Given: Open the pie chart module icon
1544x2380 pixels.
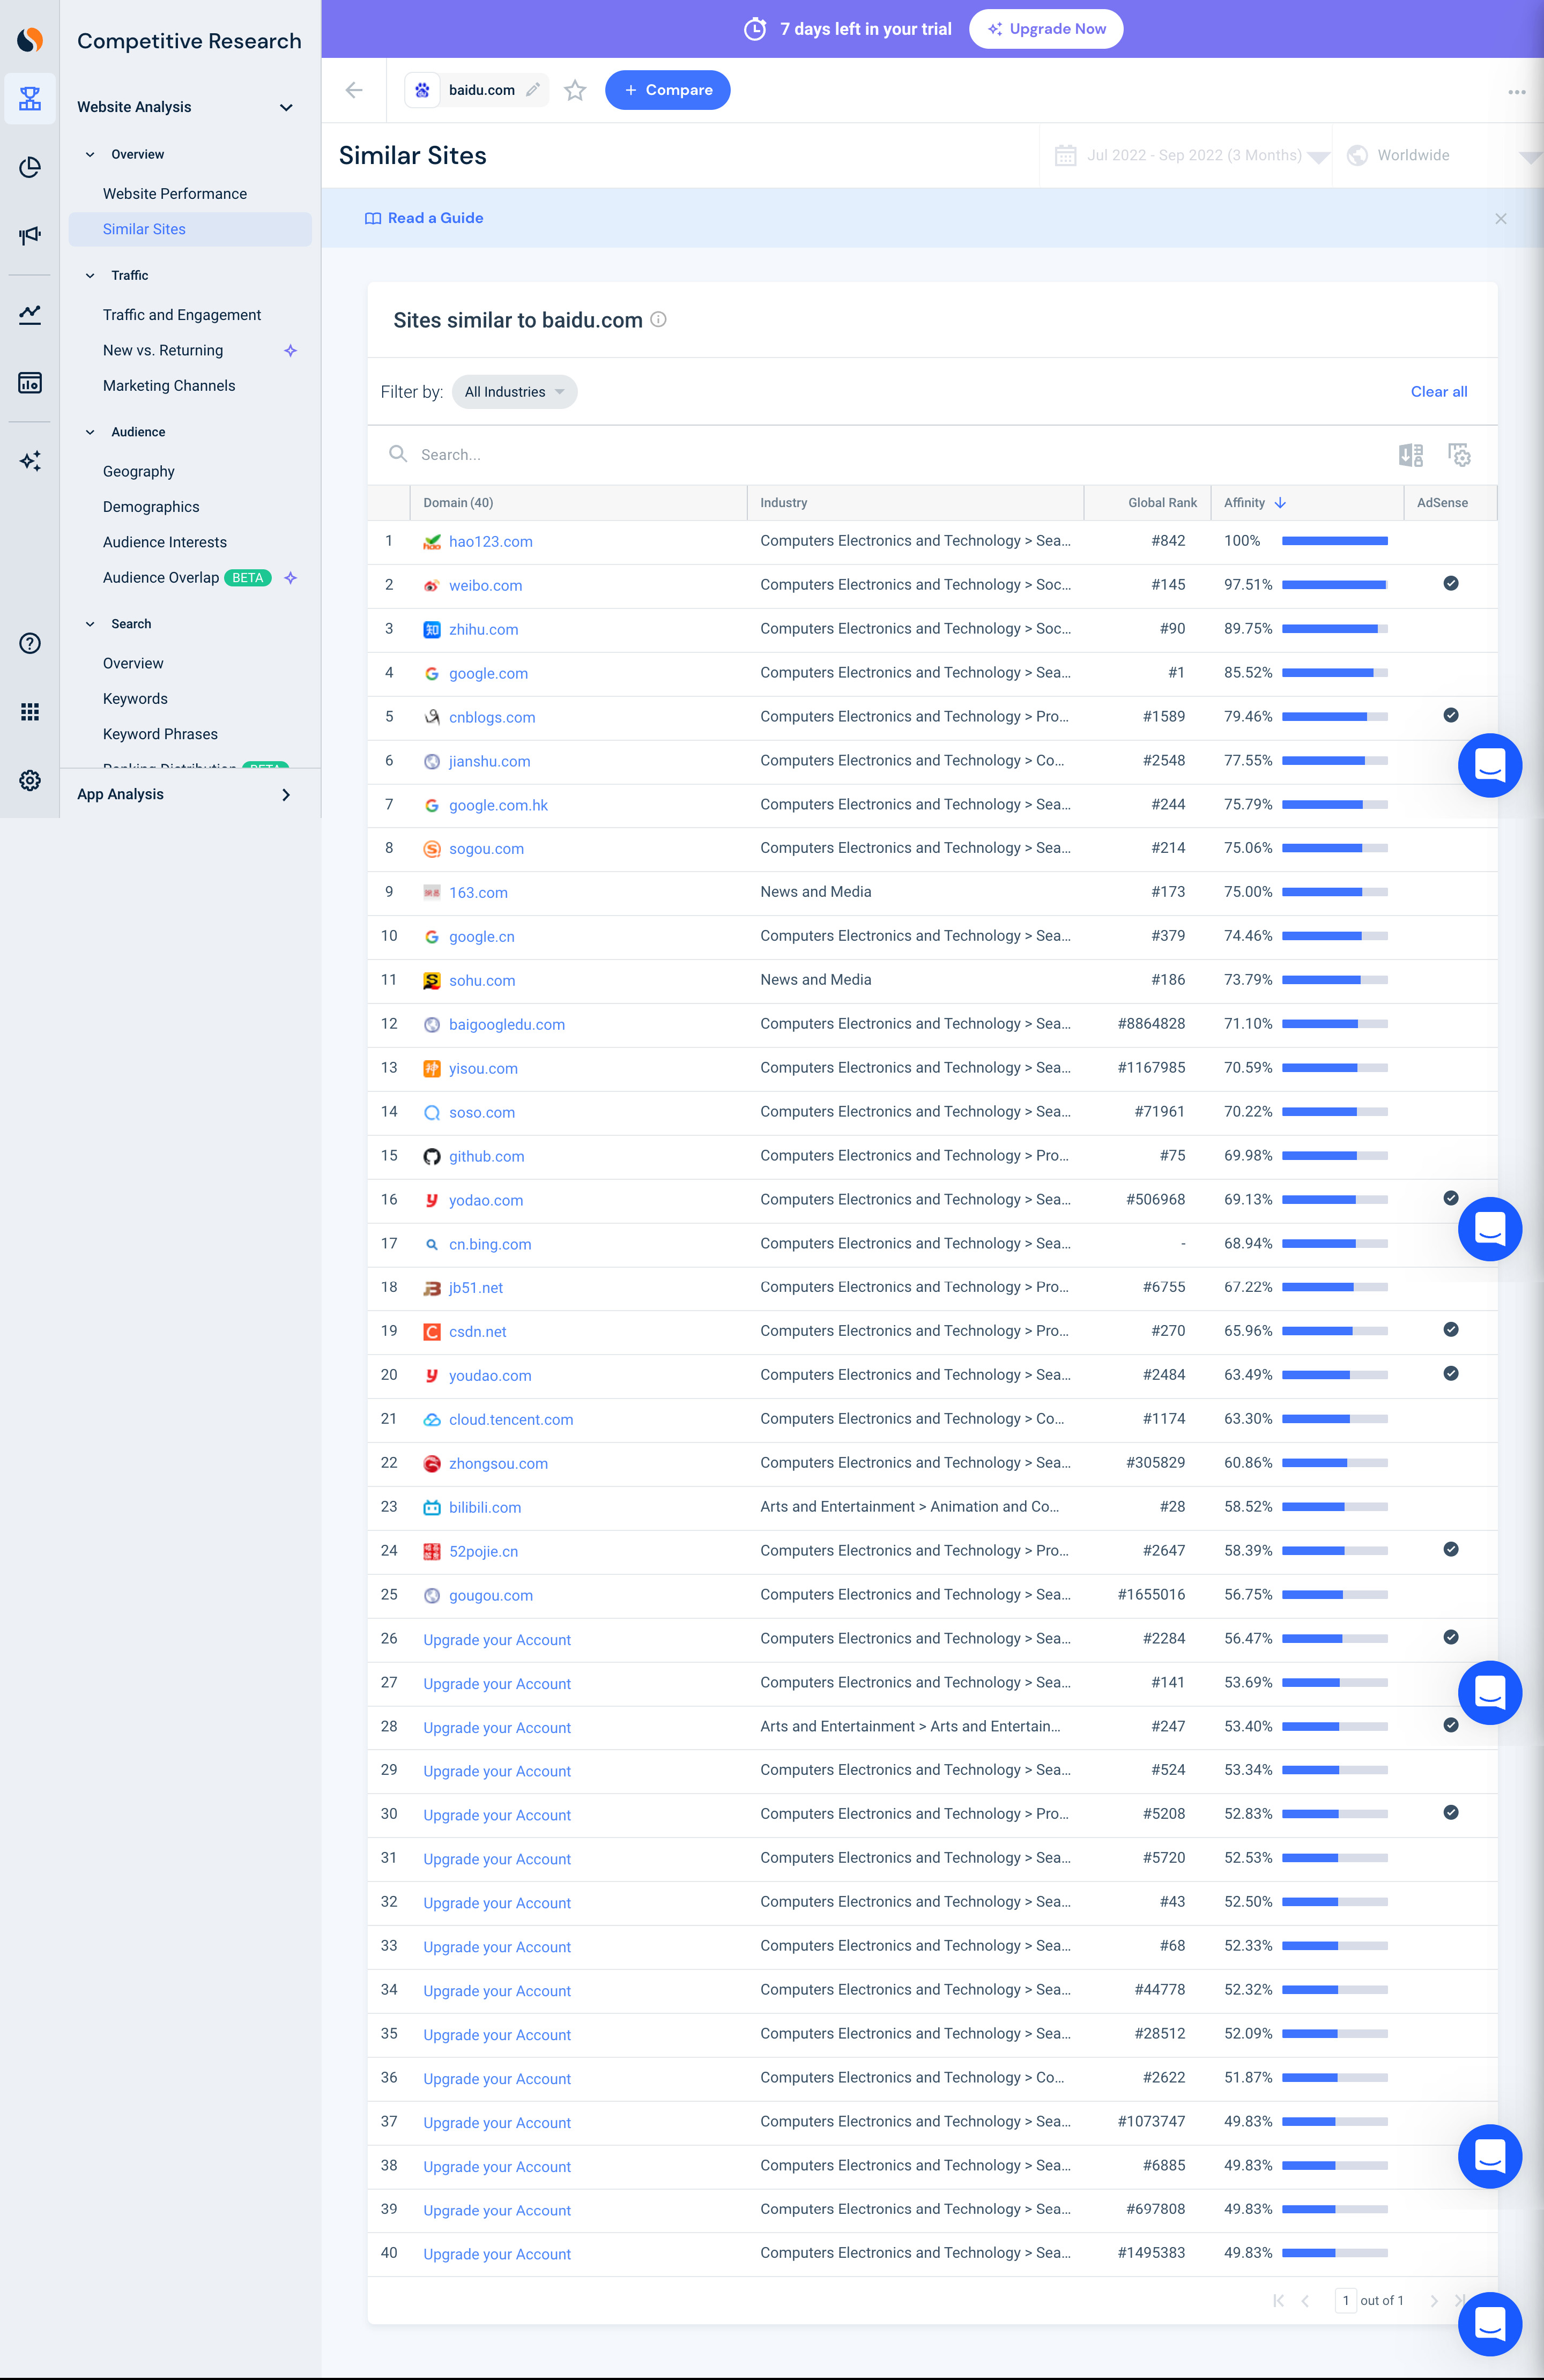Looking at the screenshot, I should click(30, 167).
